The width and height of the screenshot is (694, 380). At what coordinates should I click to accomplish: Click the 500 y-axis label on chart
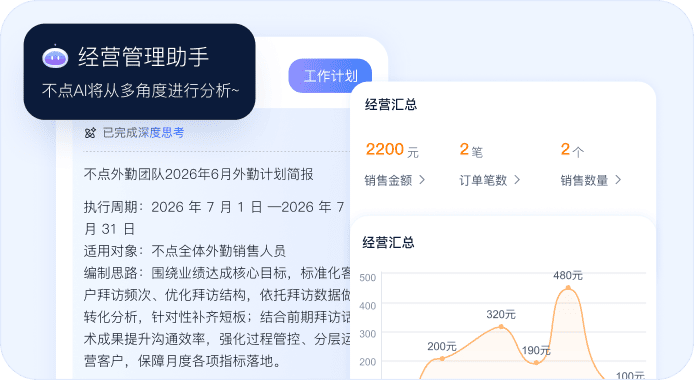[x=367, y=278]
